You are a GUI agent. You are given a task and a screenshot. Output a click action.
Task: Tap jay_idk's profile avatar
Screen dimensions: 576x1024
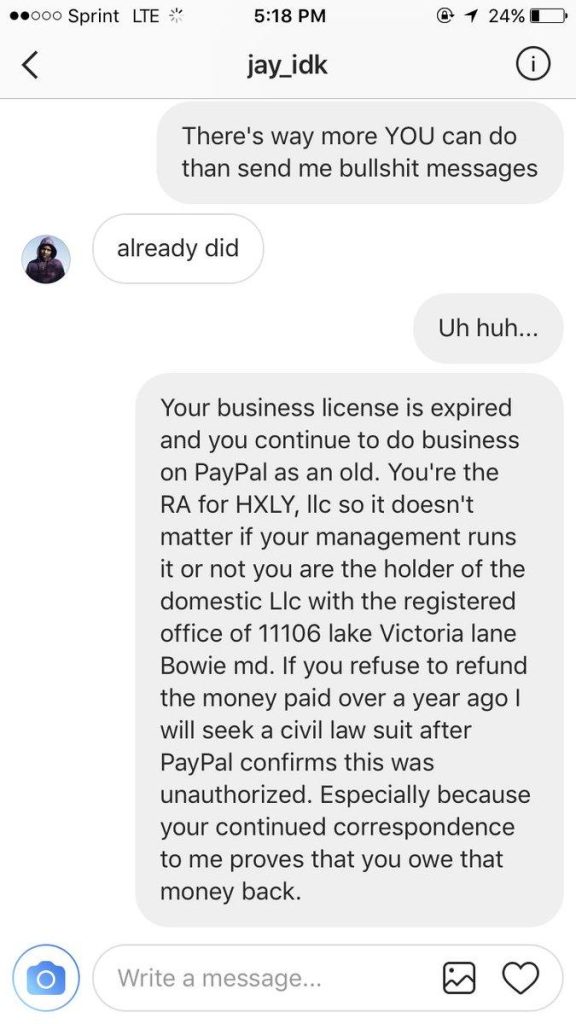[46, 259]
